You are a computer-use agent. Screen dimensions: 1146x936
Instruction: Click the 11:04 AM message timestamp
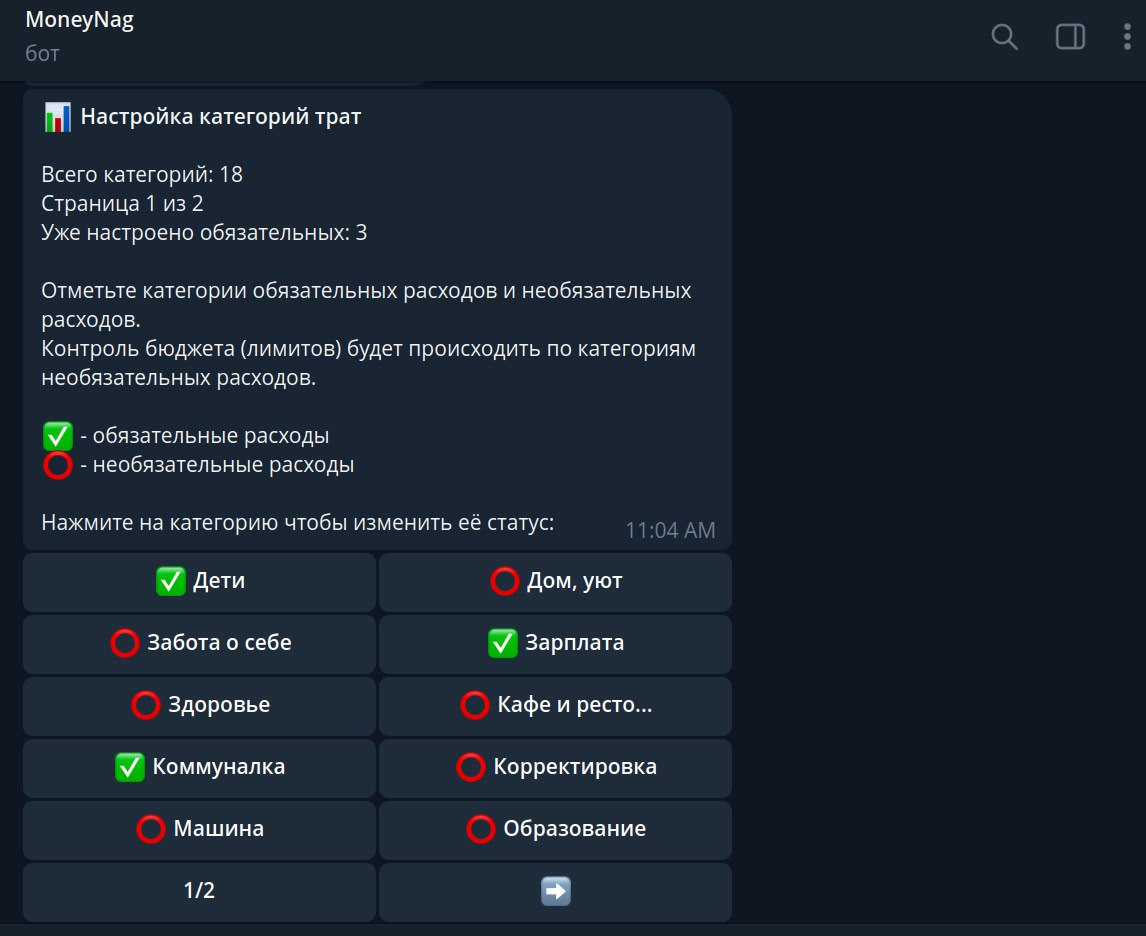point(670,530)
